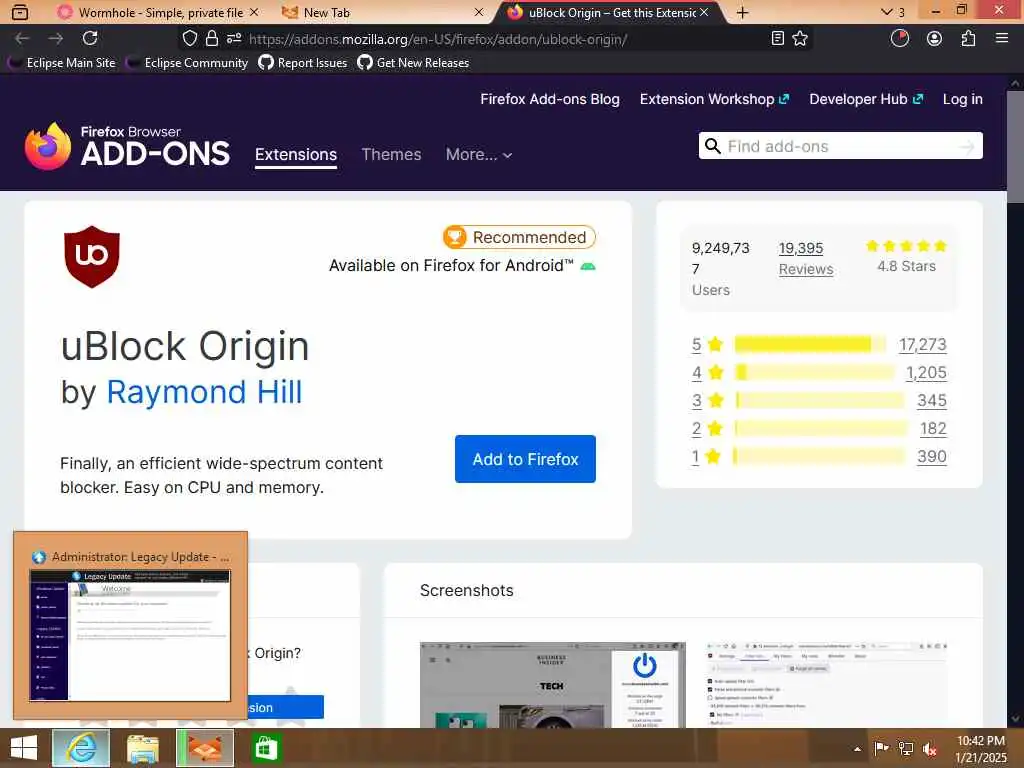Toggle reader view icon
This screenshot has width=1024, height=768.
777,39
